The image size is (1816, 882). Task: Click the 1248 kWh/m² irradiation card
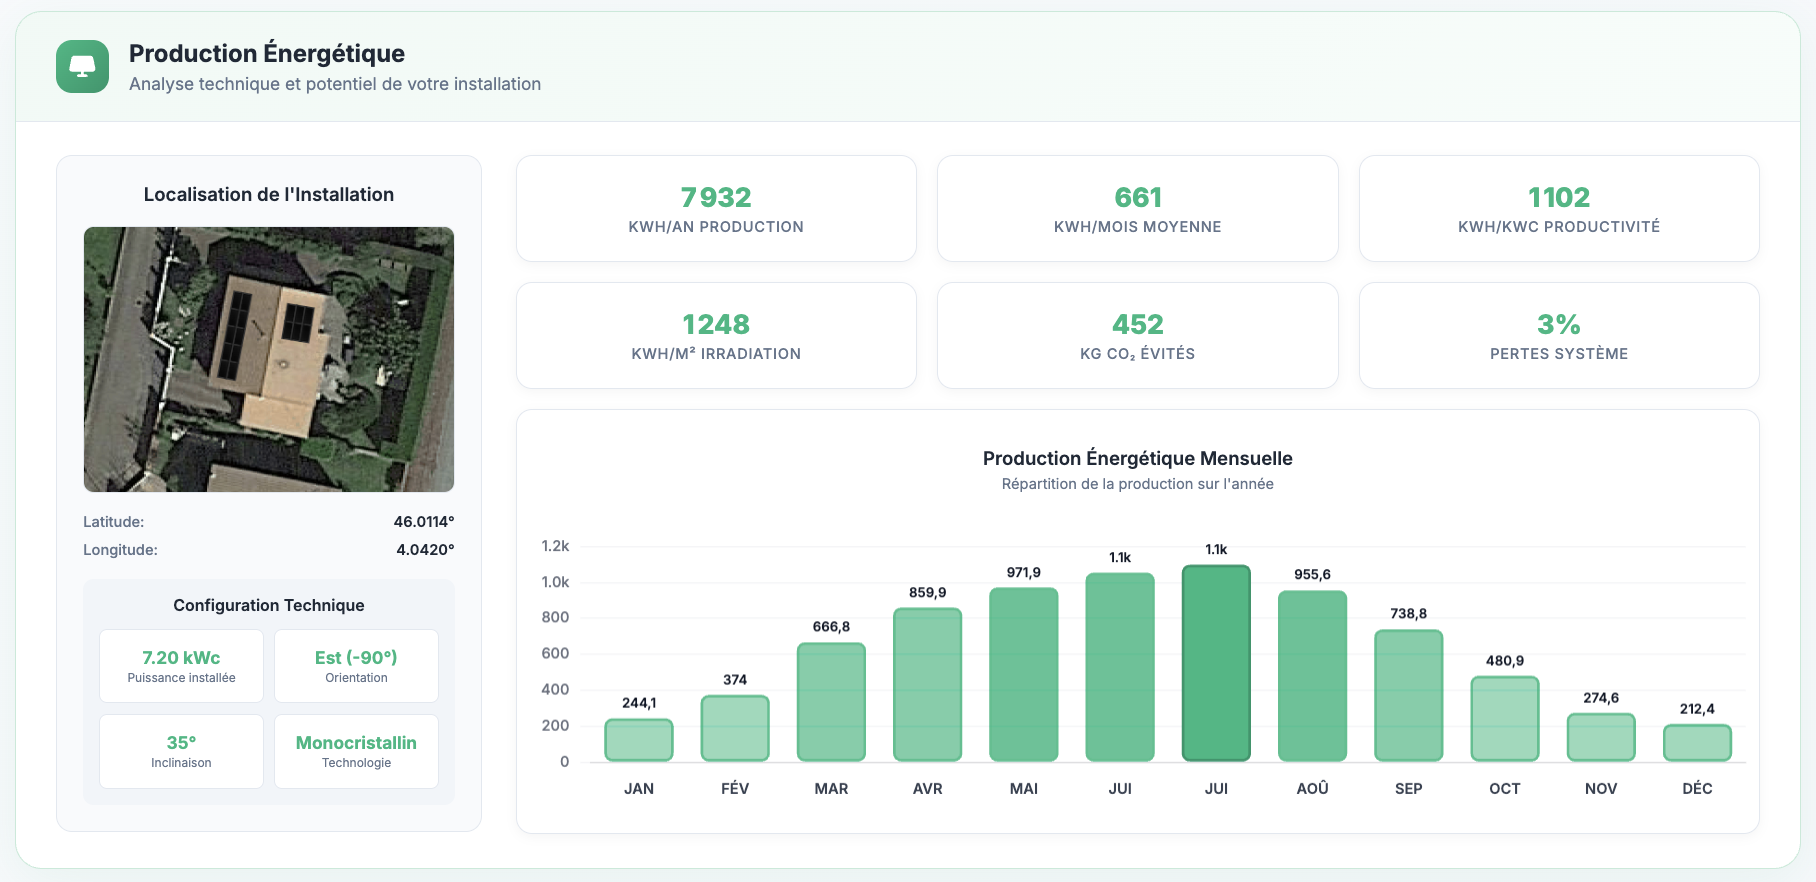pos(716,336)
